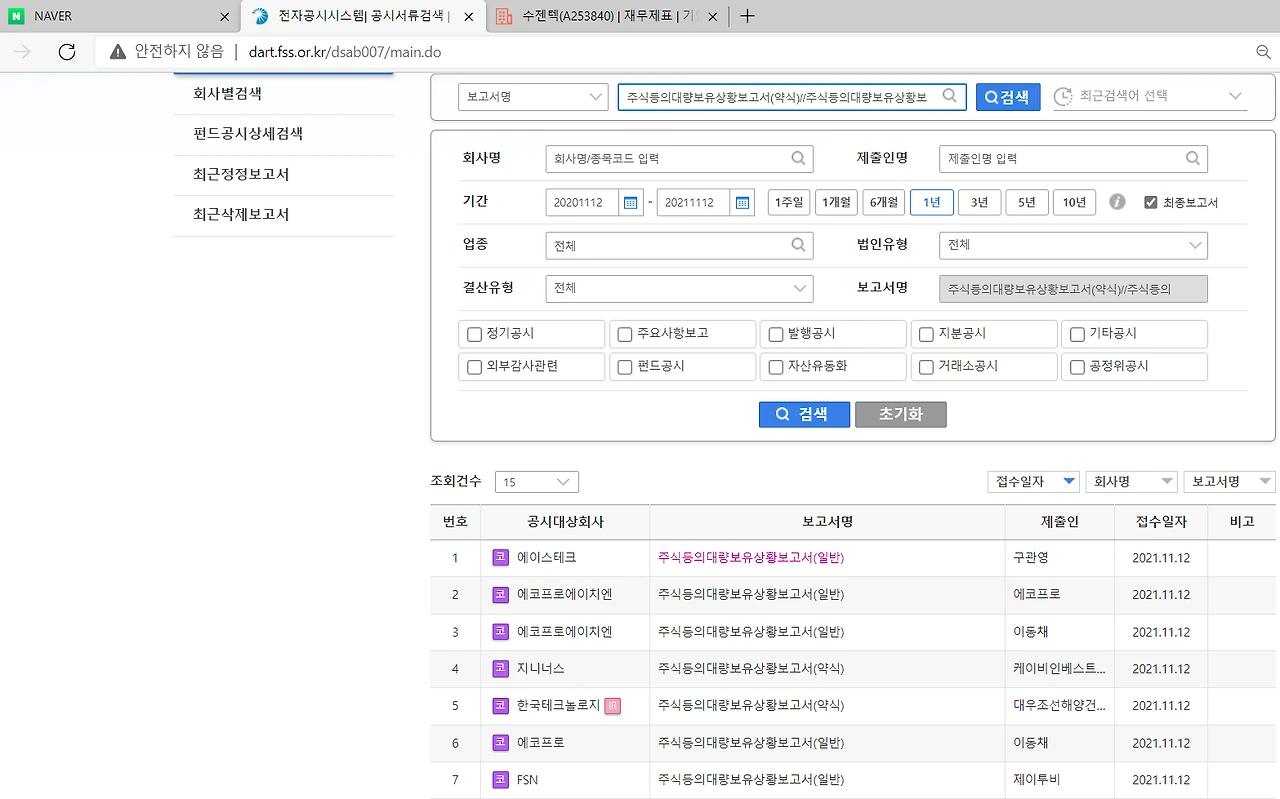Close the NAVER tab
This screenshot has width=1280, height=799.
[x=225, y=17]
